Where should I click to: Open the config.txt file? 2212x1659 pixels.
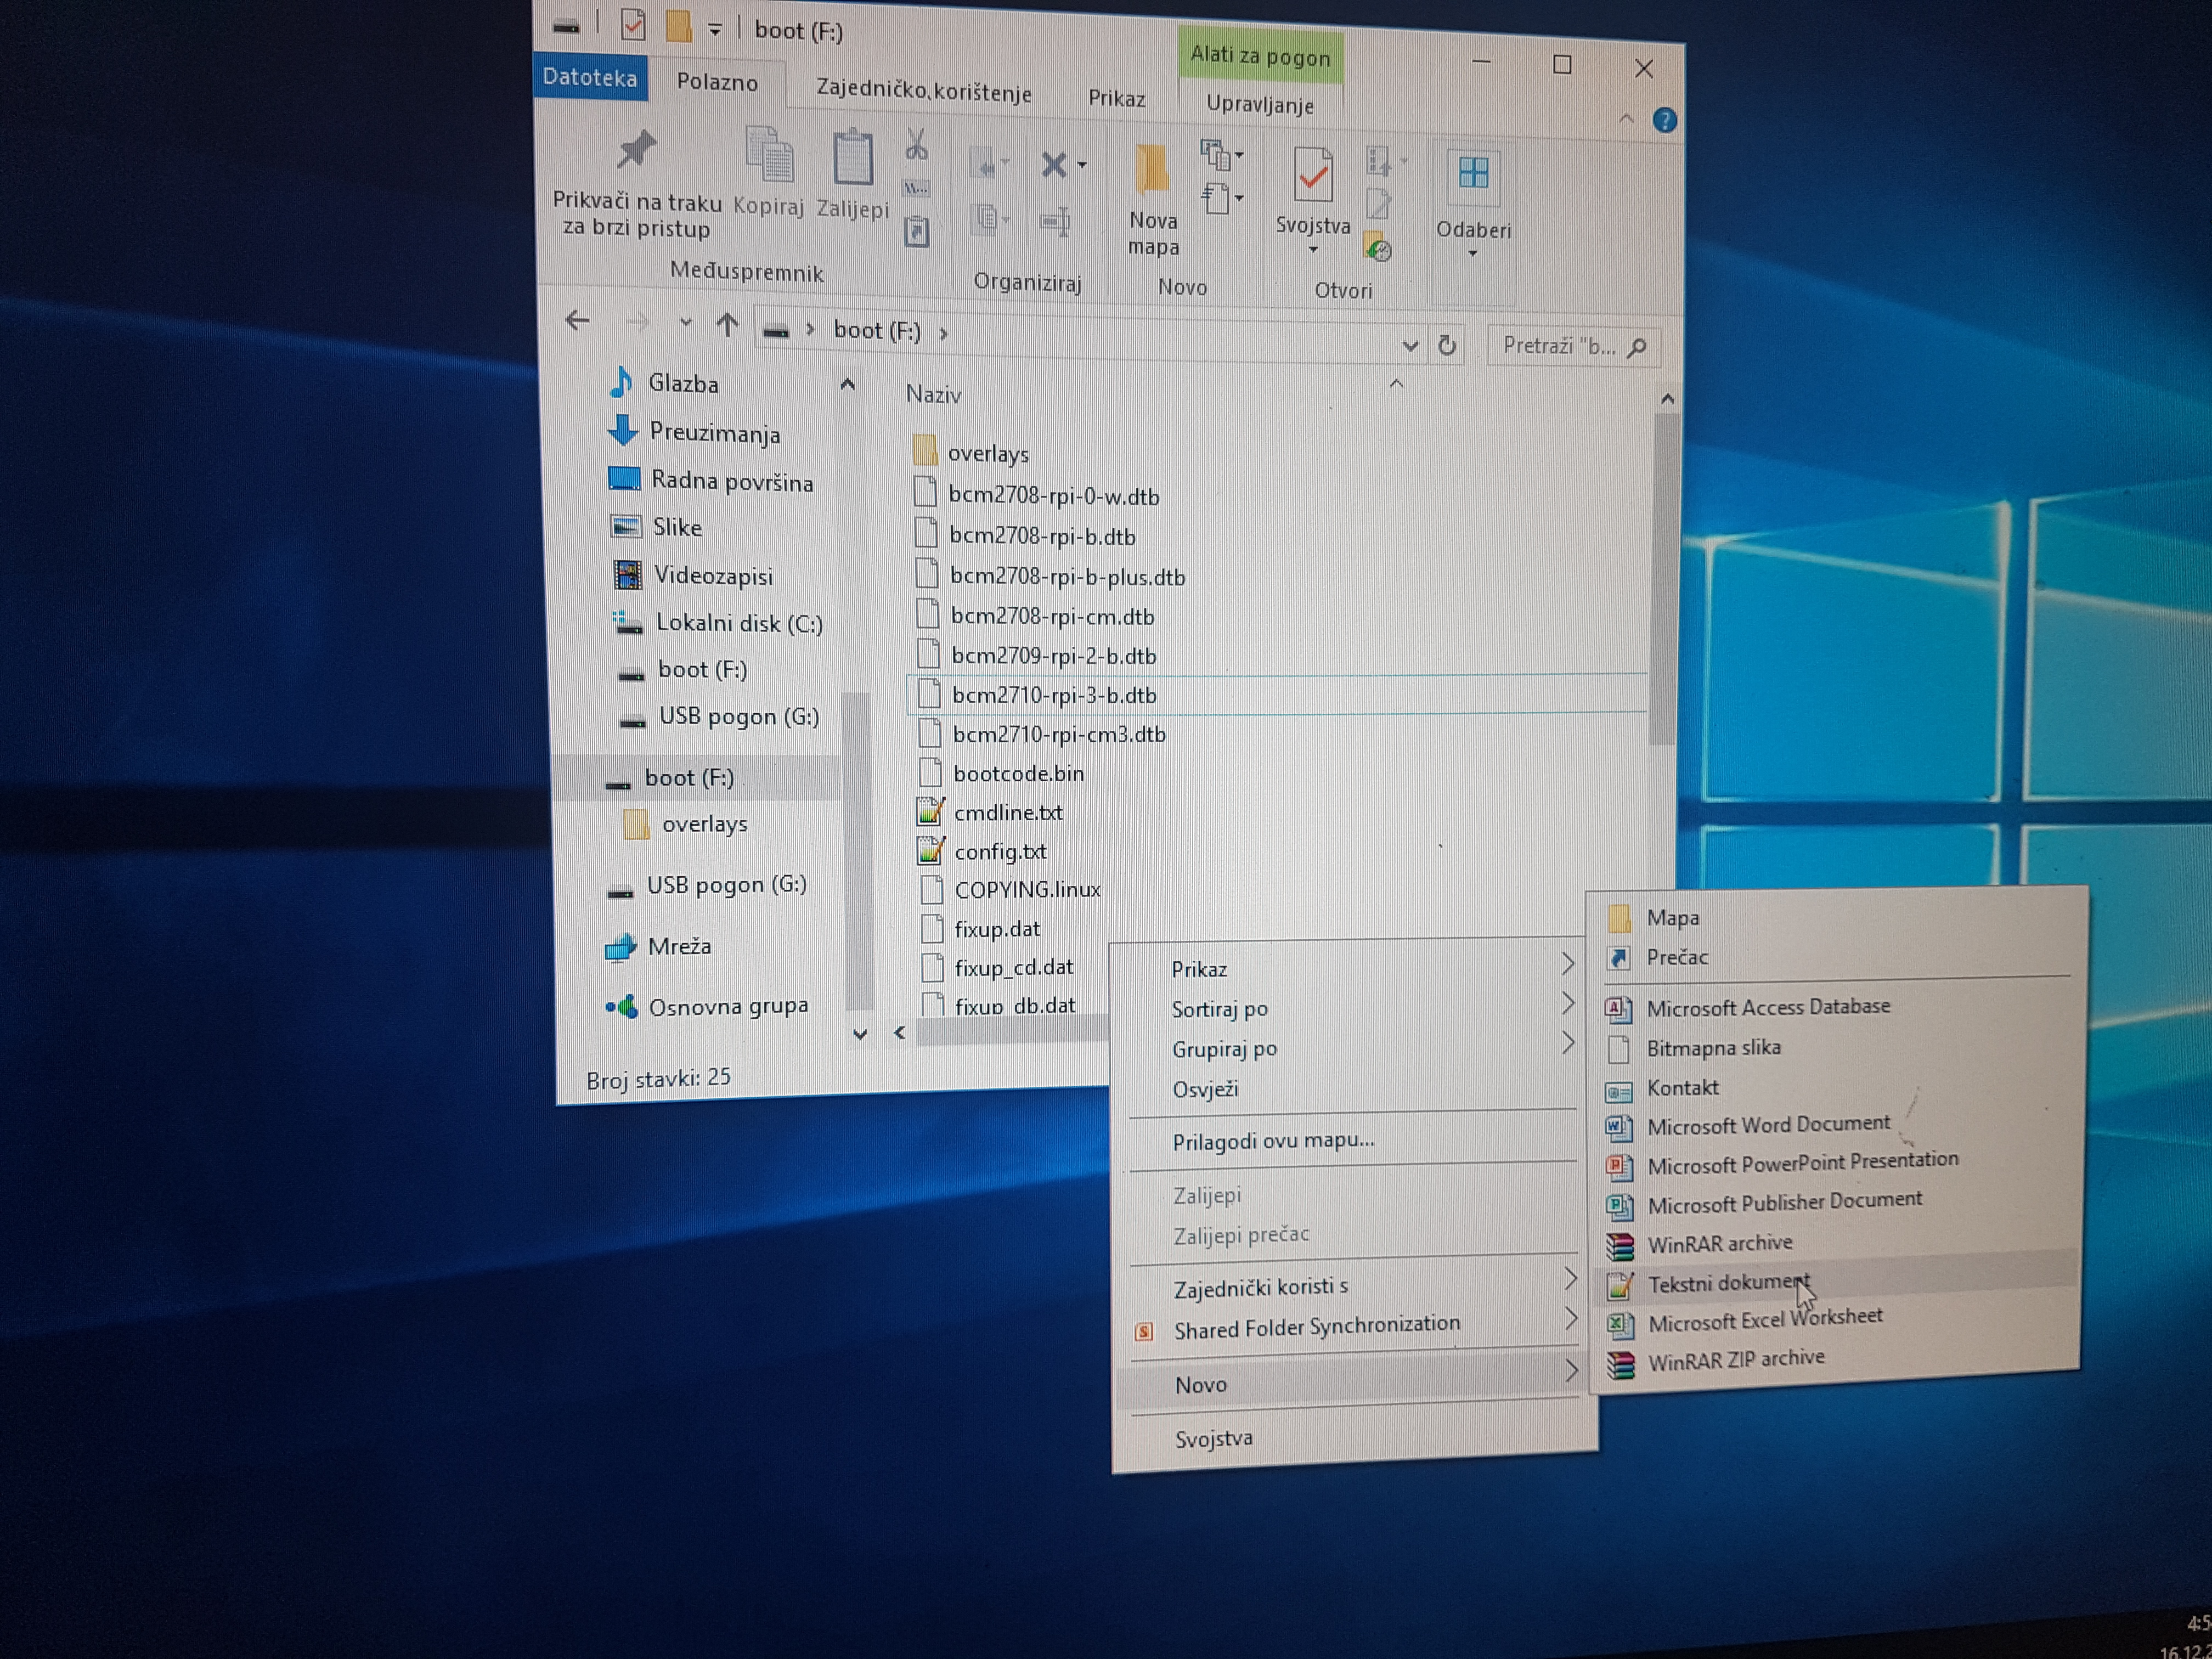(999, 852)
